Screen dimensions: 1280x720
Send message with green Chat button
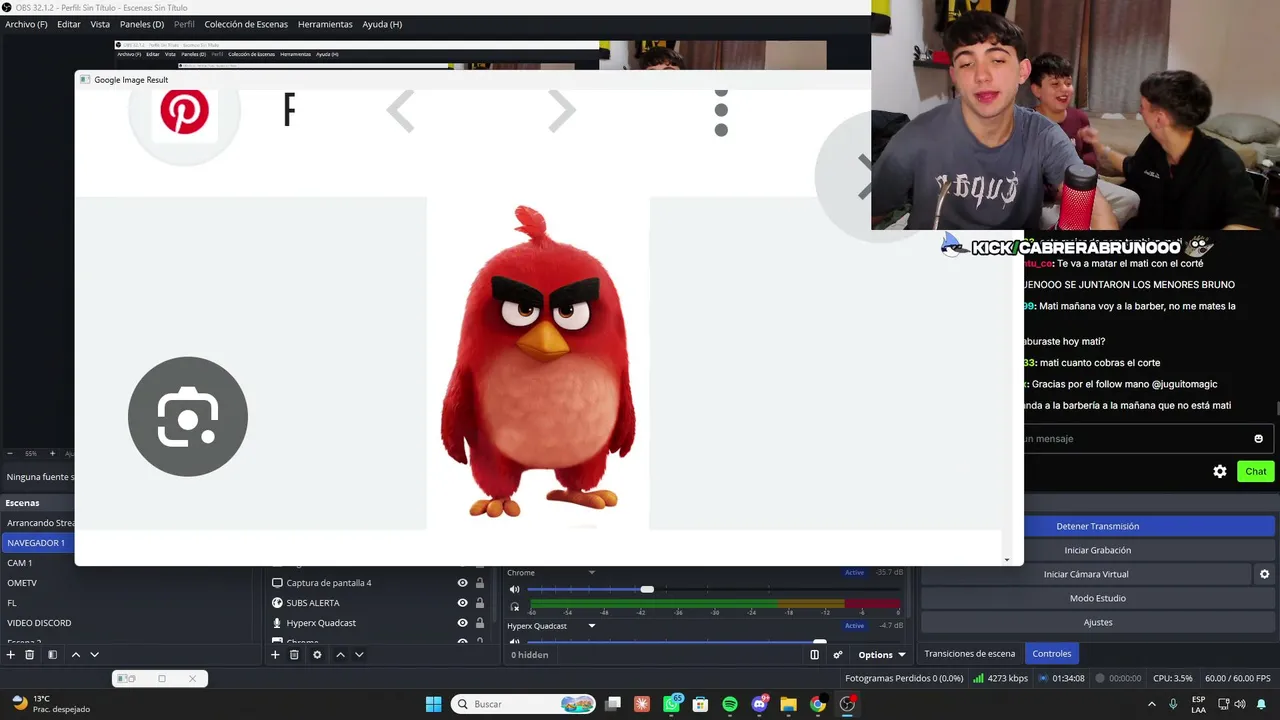(1256, 471)
